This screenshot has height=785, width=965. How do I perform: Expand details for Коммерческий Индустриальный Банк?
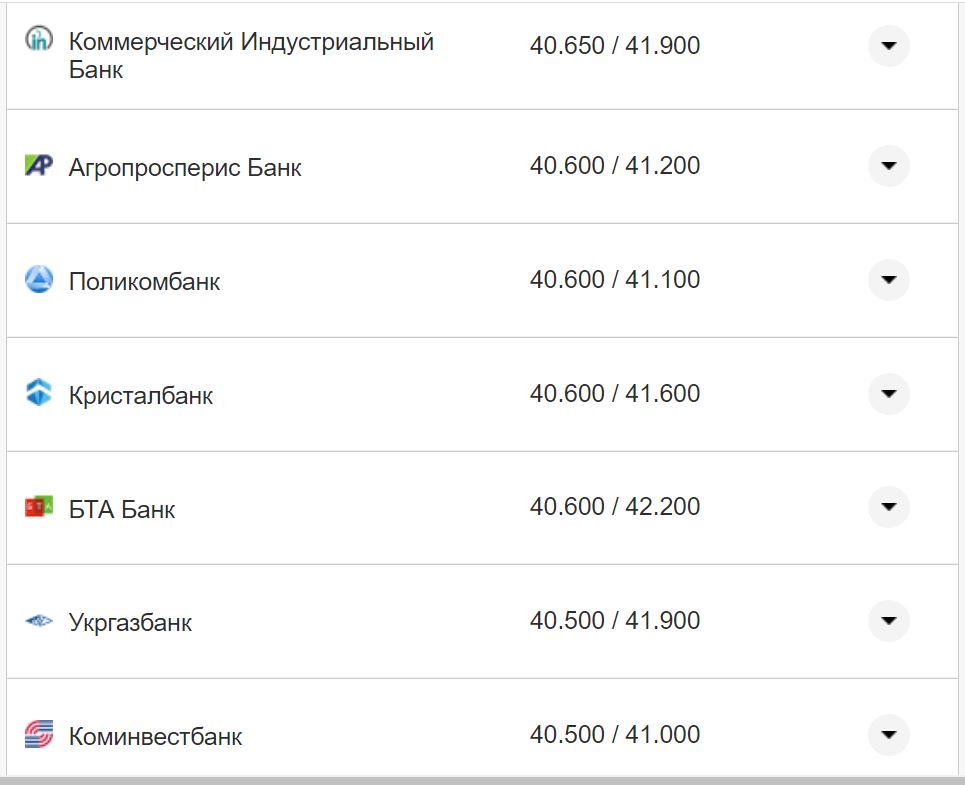click(888, 46)
